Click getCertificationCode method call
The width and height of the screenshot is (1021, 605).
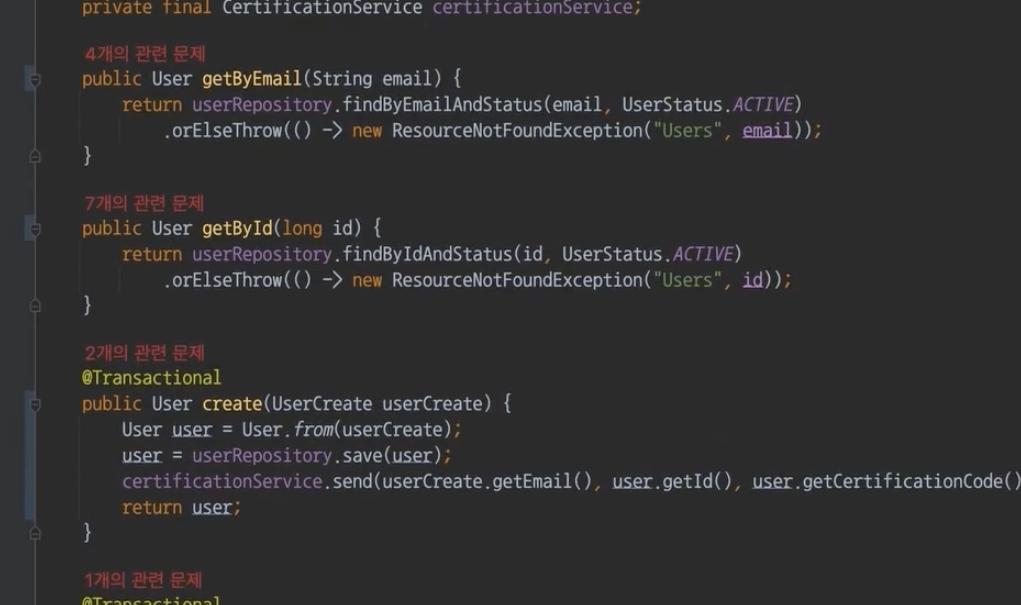click(911, 481)
